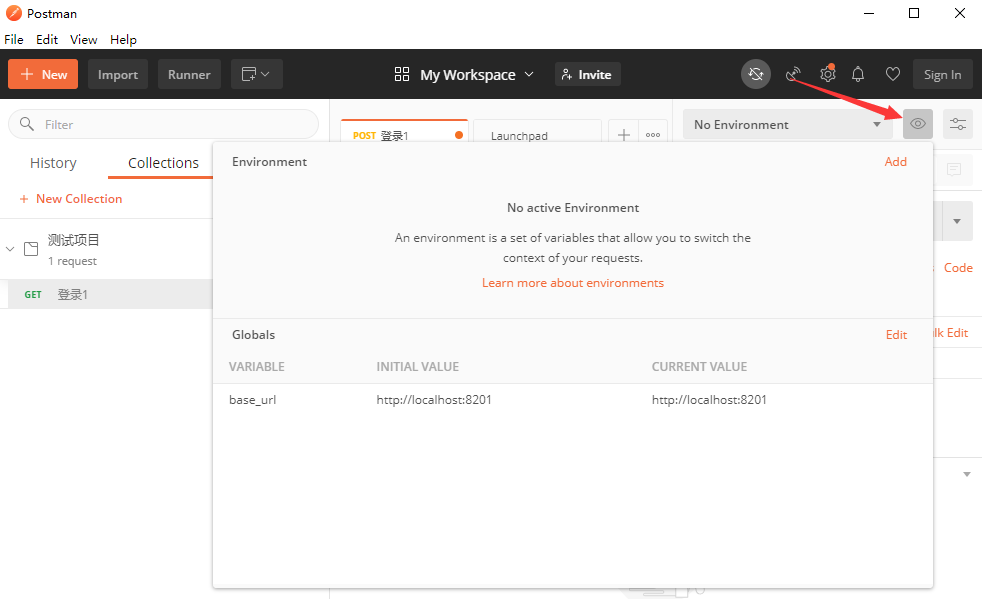Viewport: 982px width, 599px height.
Task: Click the 'No active Environment' heading
Action: pyautogui.click(x=573, y=207)
